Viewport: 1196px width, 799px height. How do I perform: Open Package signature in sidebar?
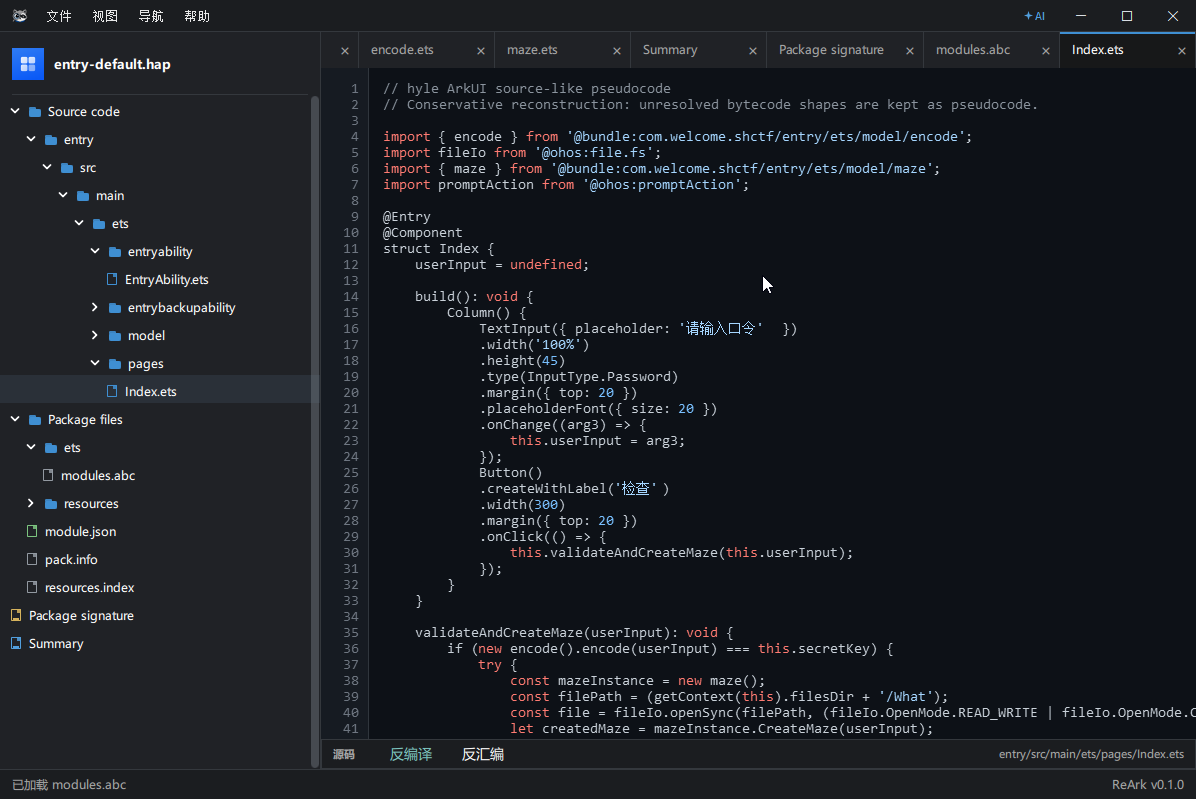click(x=81, y=615)
